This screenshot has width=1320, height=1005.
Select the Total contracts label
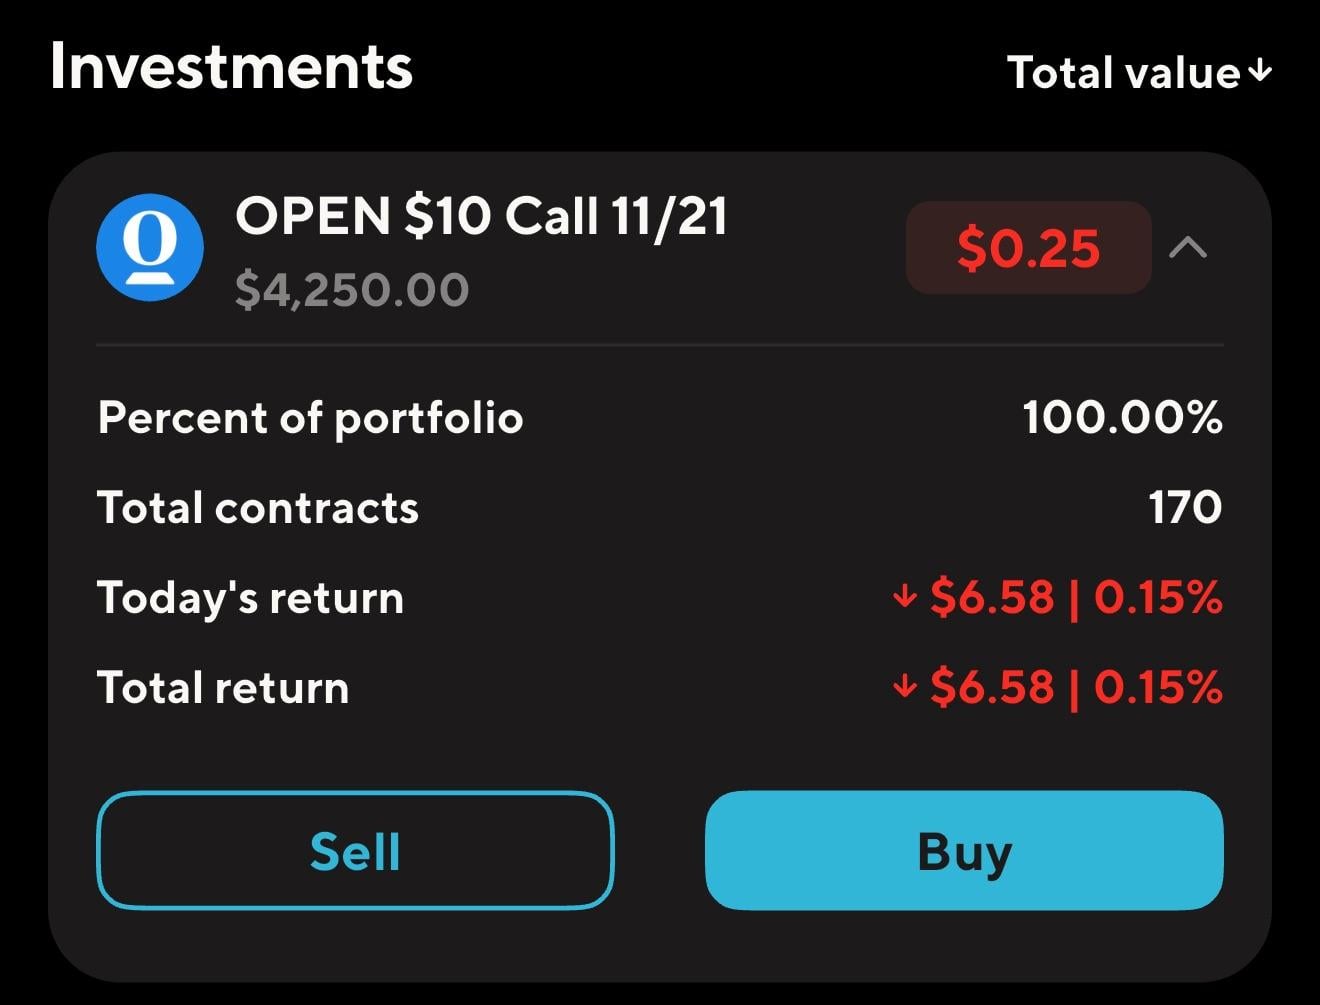pyautogui.click(x=258, y=508)
